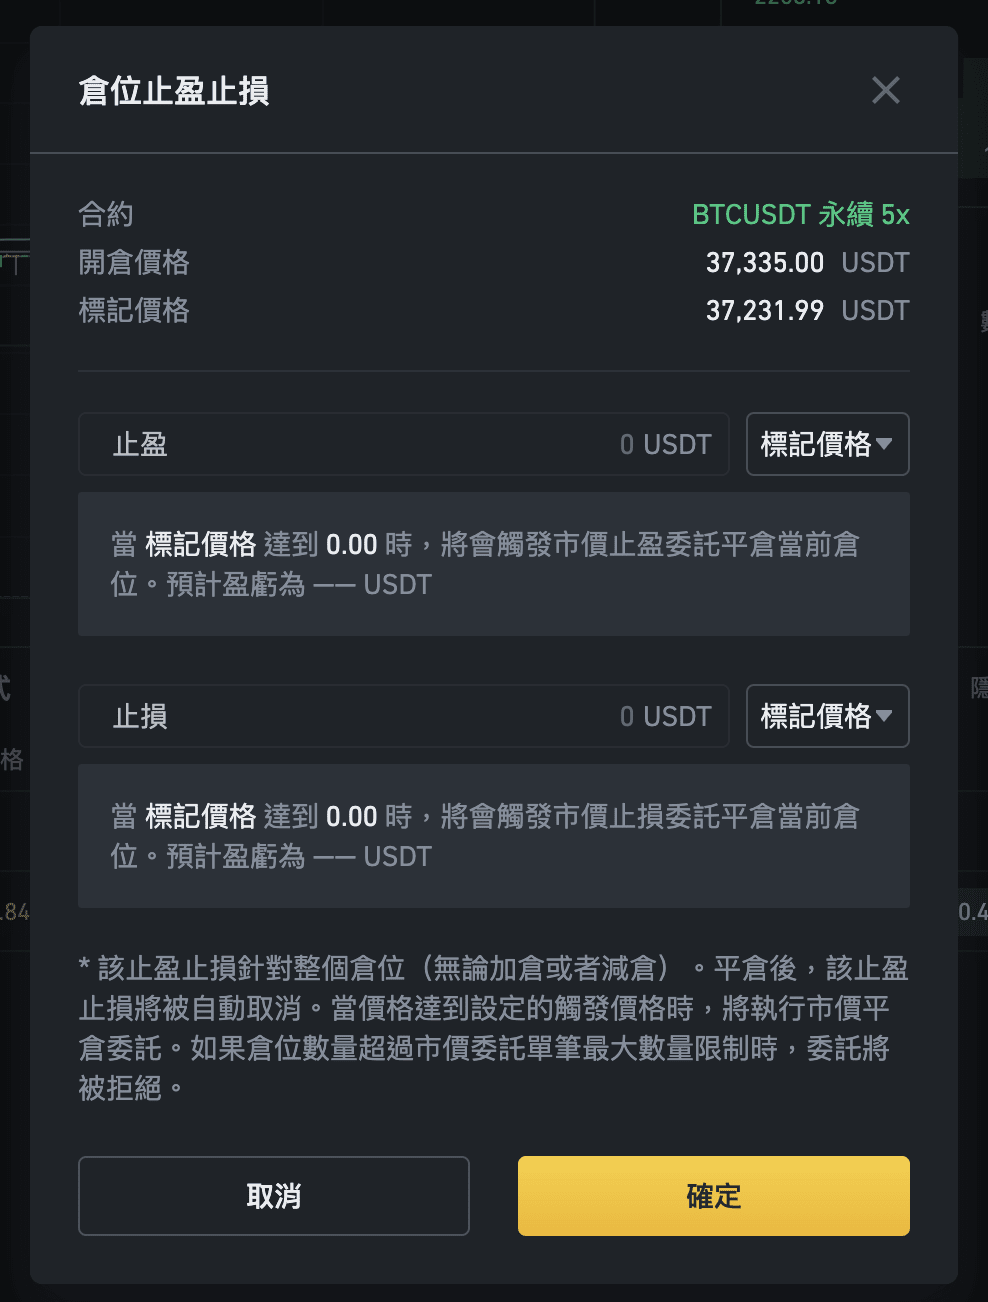Click the 開倉價格 value 37,335.00 USDT

(808, 263)
